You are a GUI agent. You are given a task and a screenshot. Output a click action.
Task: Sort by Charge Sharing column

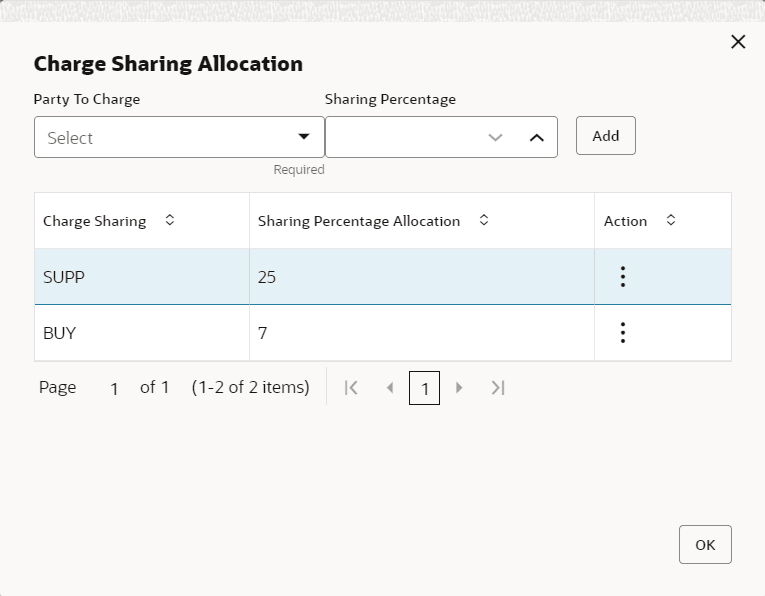pos(169,221)
